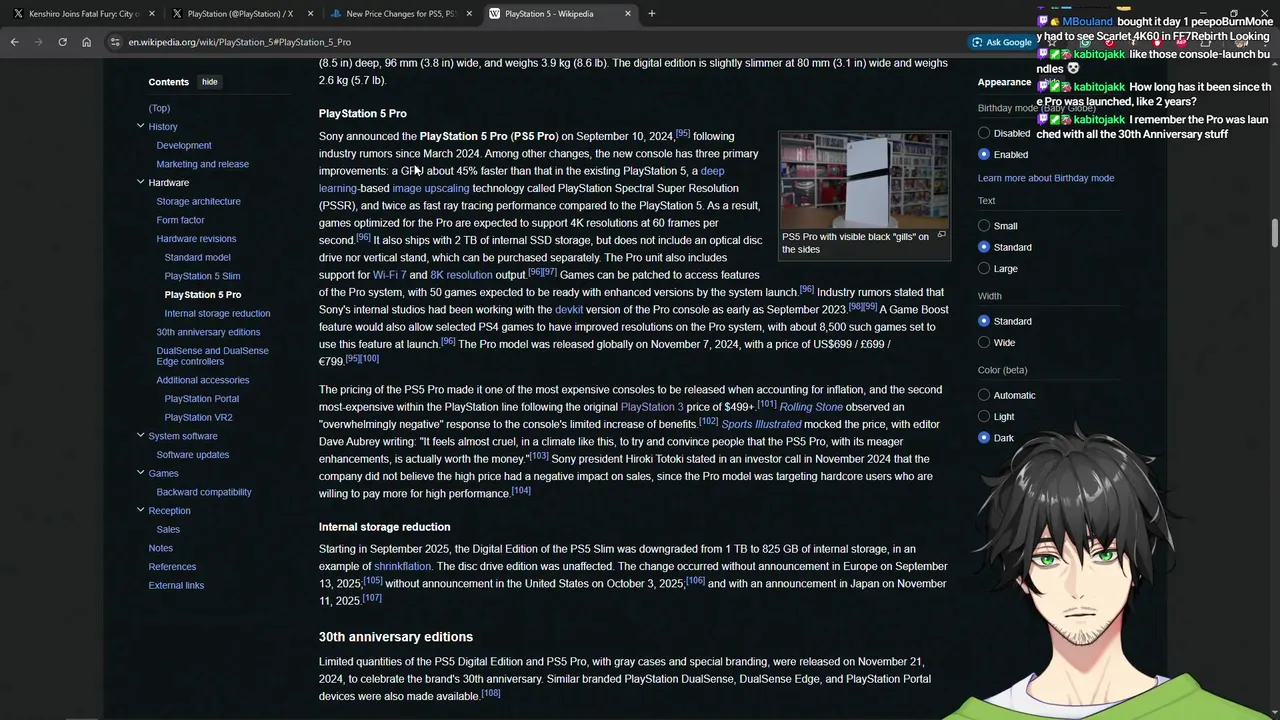Open Storage architecture in Contents

[x=198, y=201]
